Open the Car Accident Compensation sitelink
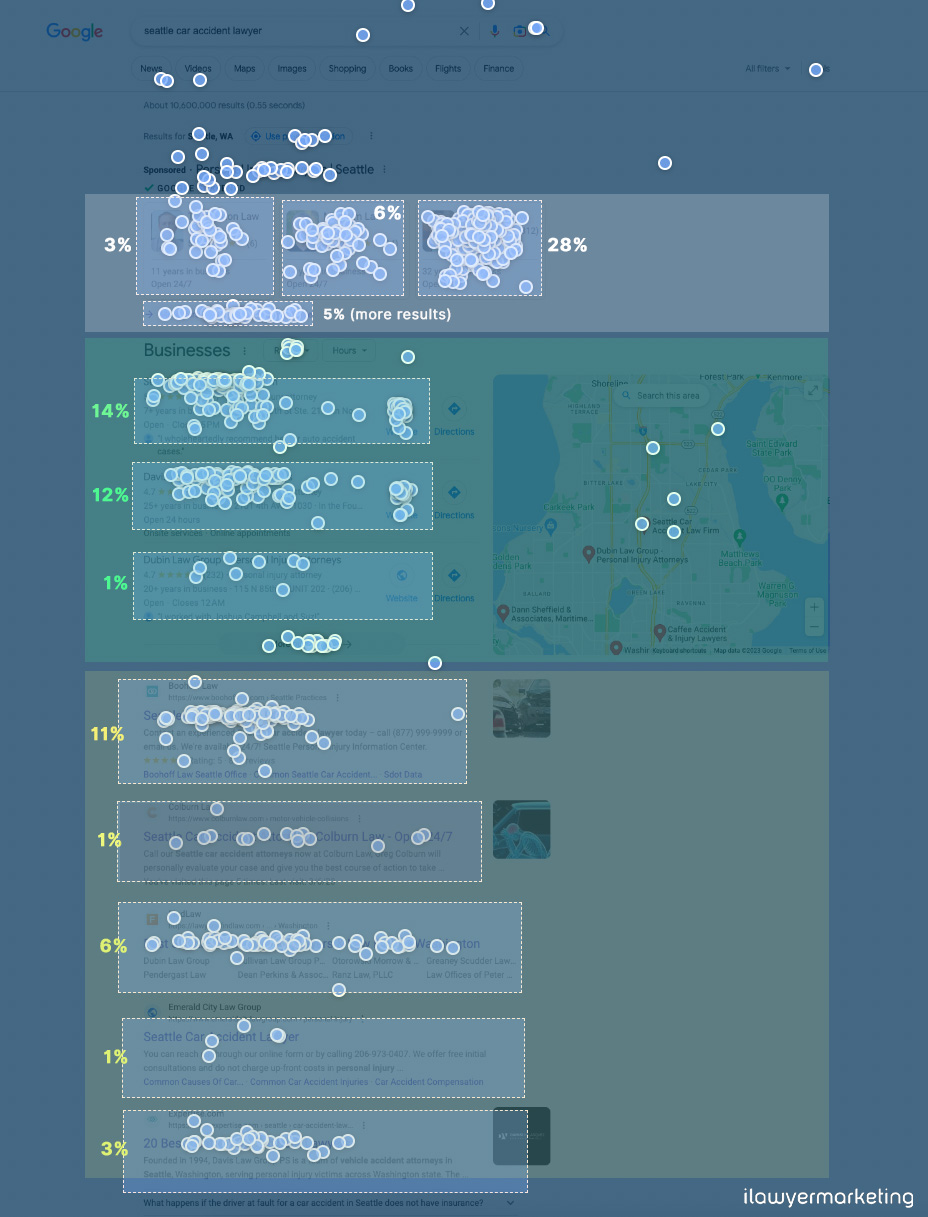The image size is (928, 1217). tap(429, 1082)
